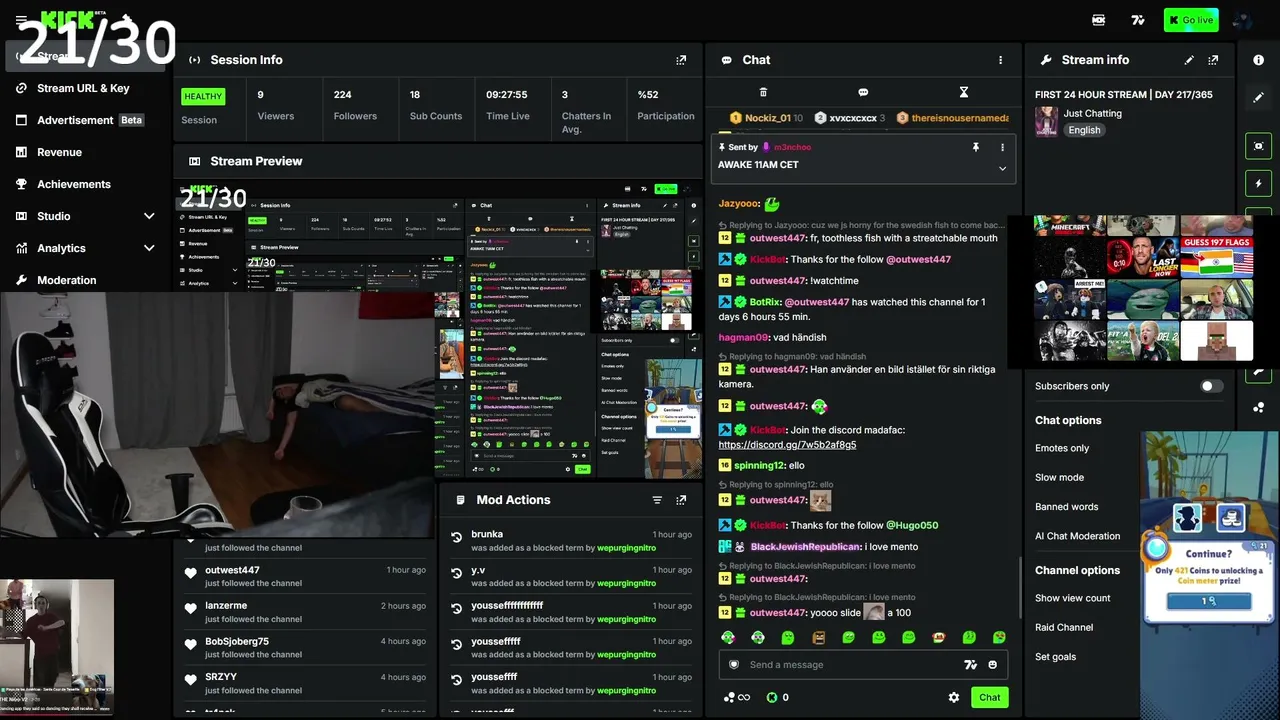Screen dimensions: 1280x720
Task: Click the English language tag
Action: pos(1084,130)
